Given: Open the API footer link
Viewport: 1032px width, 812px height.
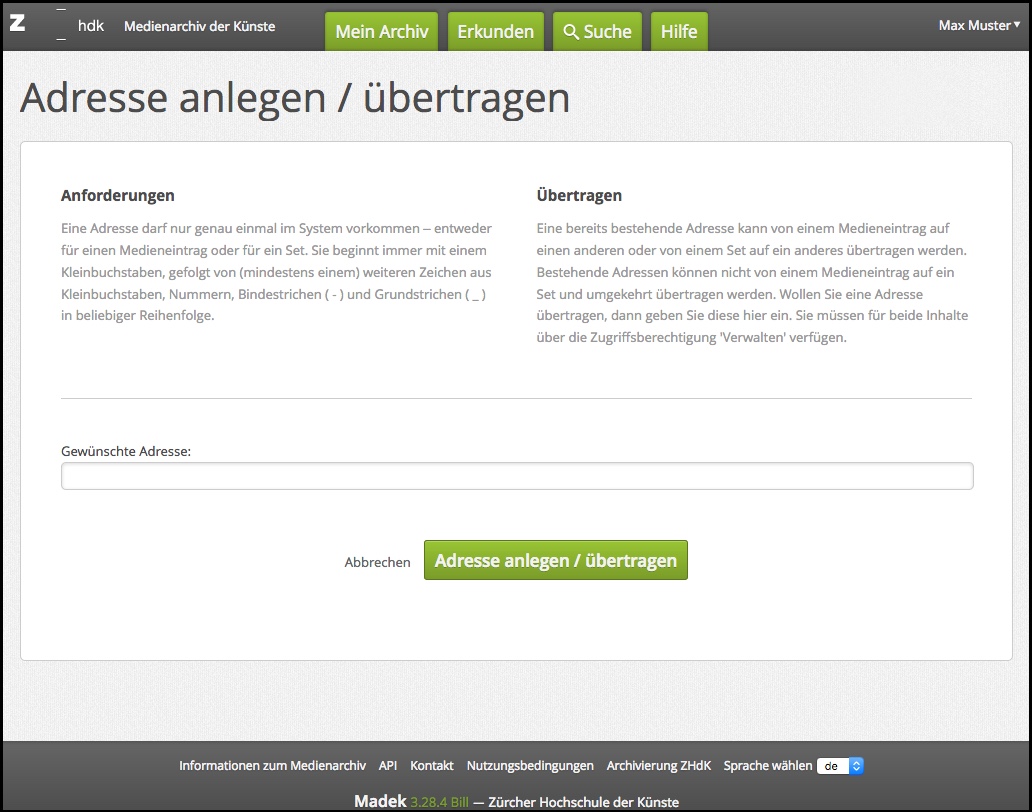Looking at the screenshot, I should [388, 766].
